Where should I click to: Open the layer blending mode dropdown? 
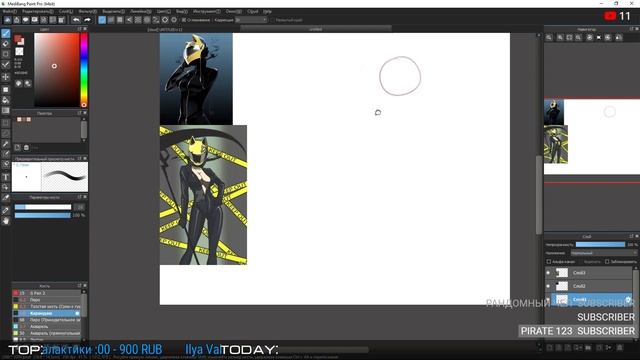(603, 253)
